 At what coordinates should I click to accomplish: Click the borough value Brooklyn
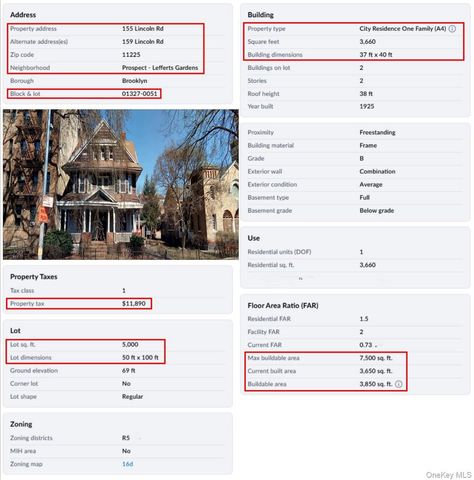click(134, 81)
